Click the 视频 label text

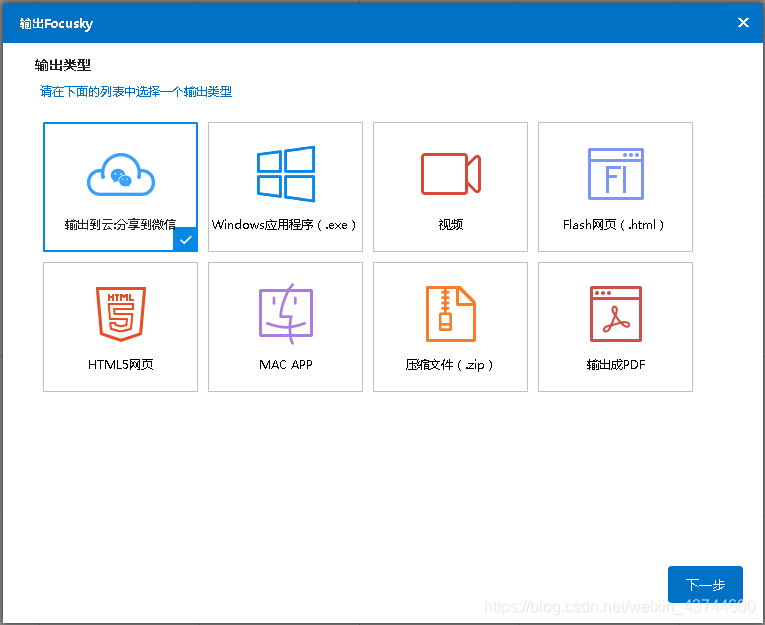[x=450, y=224]
